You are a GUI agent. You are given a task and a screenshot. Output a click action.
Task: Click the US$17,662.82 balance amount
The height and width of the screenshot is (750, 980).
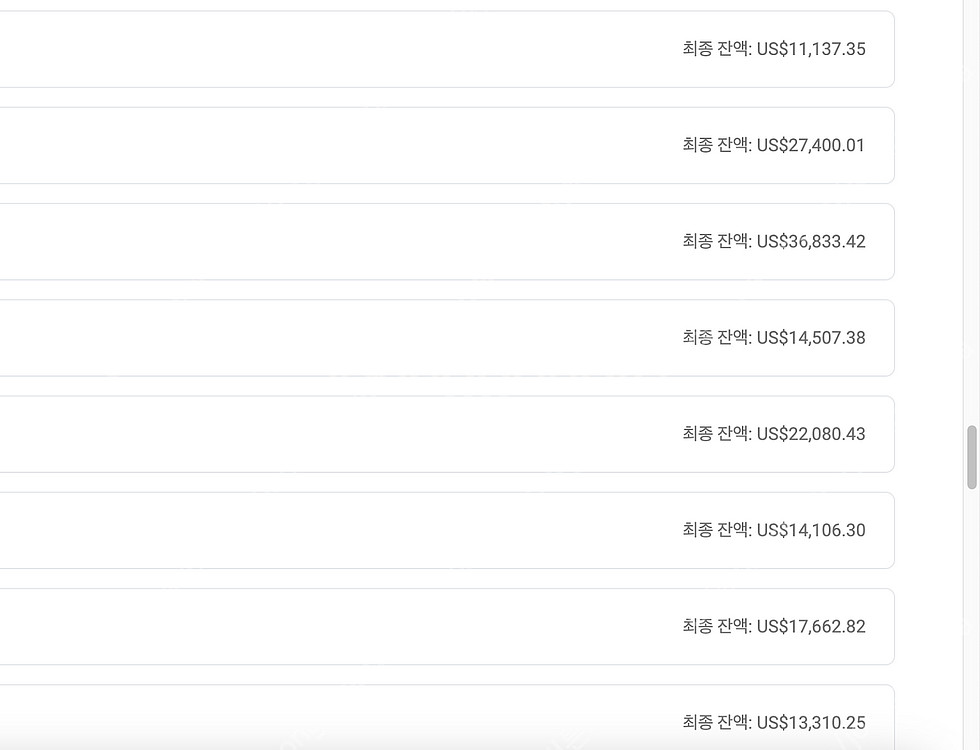pos(811,626)
